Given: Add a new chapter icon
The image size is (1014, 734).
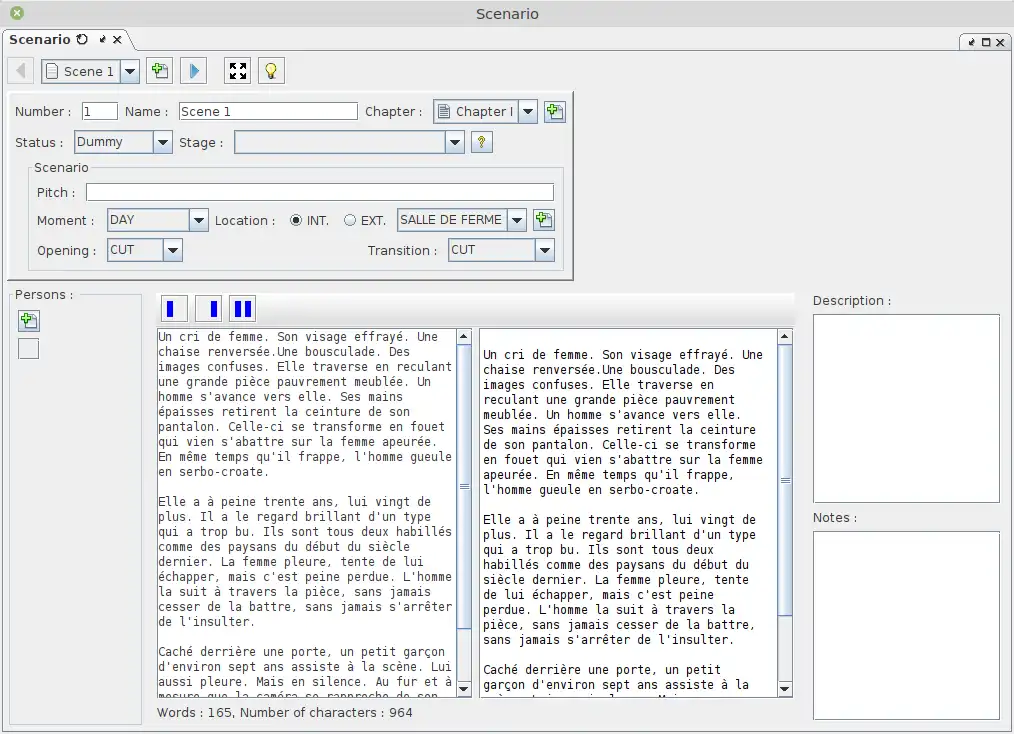Looking at the screenshot, I should click(x=555, y=112).
